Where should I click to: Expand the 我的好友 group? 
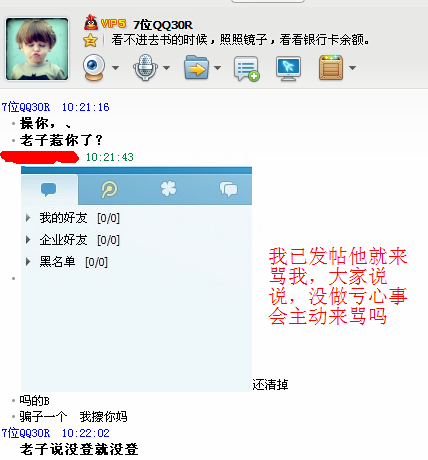73,218
